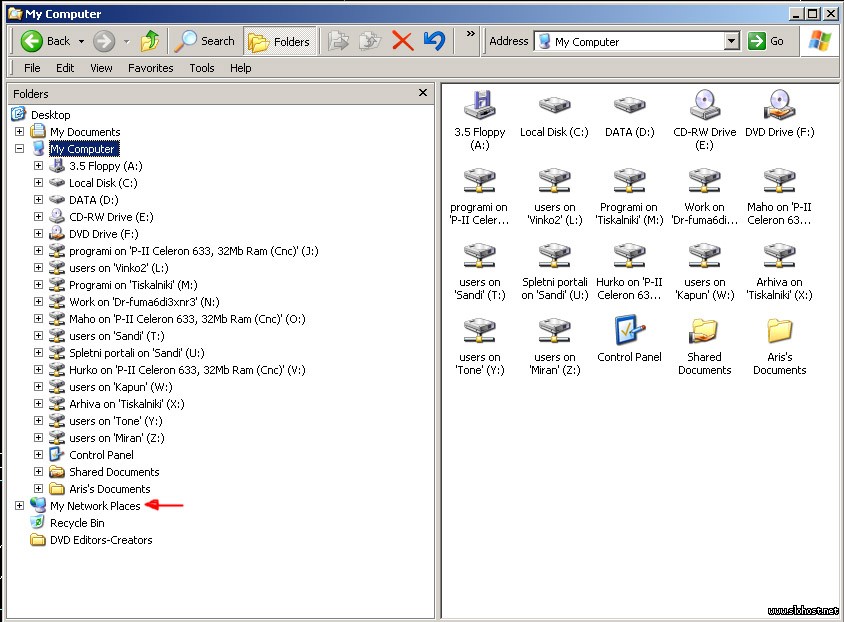Select users on 'Miran' (Z:) tree row
This screenshot has height=622, width=844.
117,438
